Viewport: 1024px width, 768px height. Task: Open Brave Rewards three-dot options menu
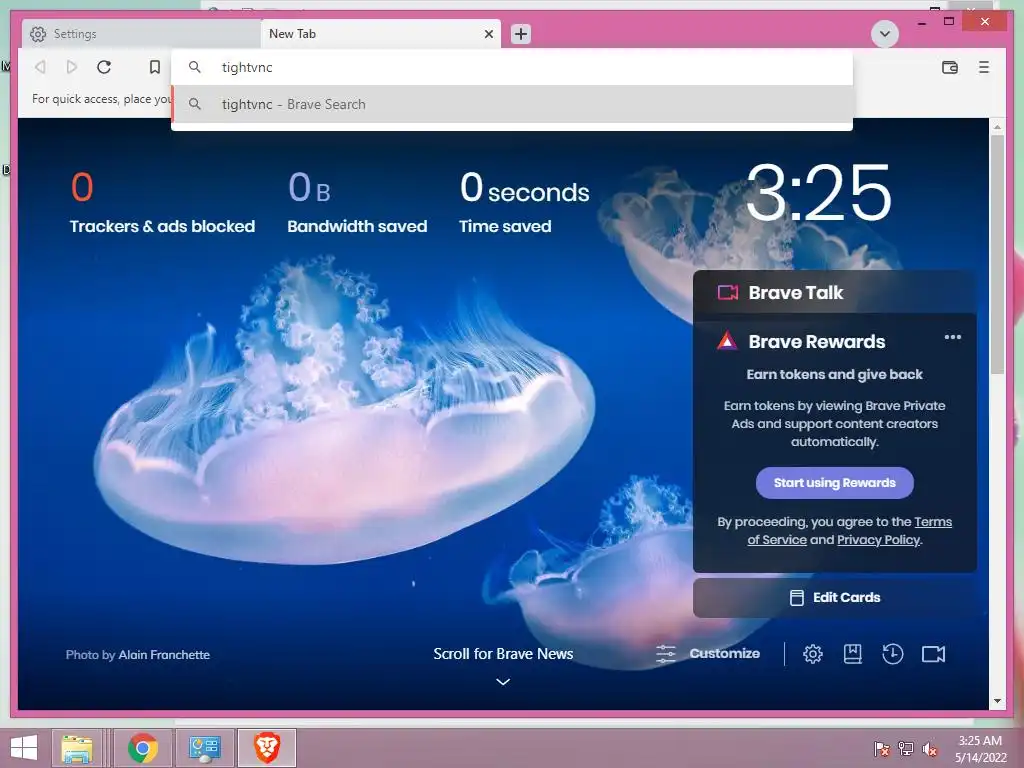[953, 337]
